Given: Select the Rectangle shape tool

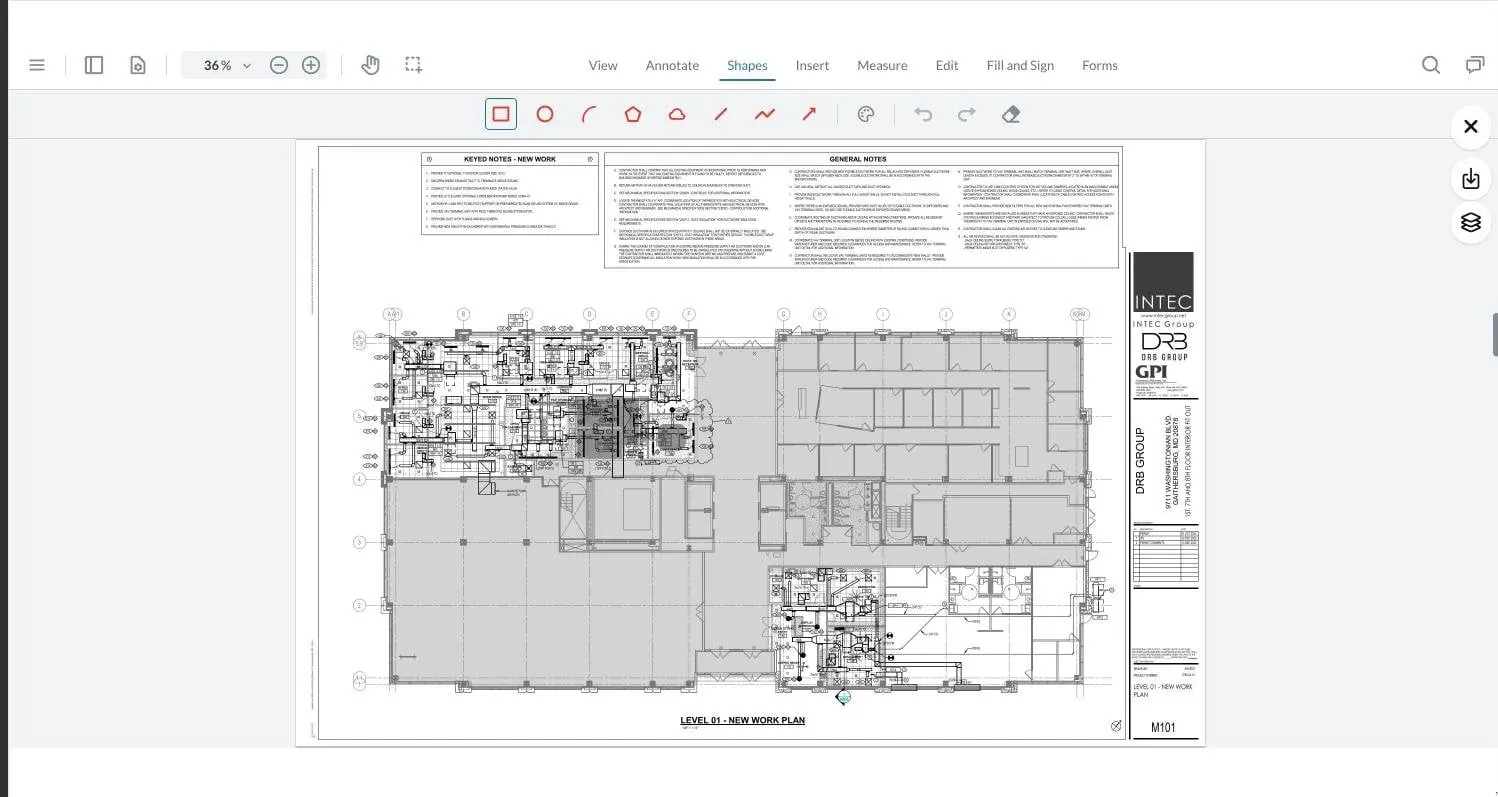Looking at the screenshot, I should pos(501,114).
